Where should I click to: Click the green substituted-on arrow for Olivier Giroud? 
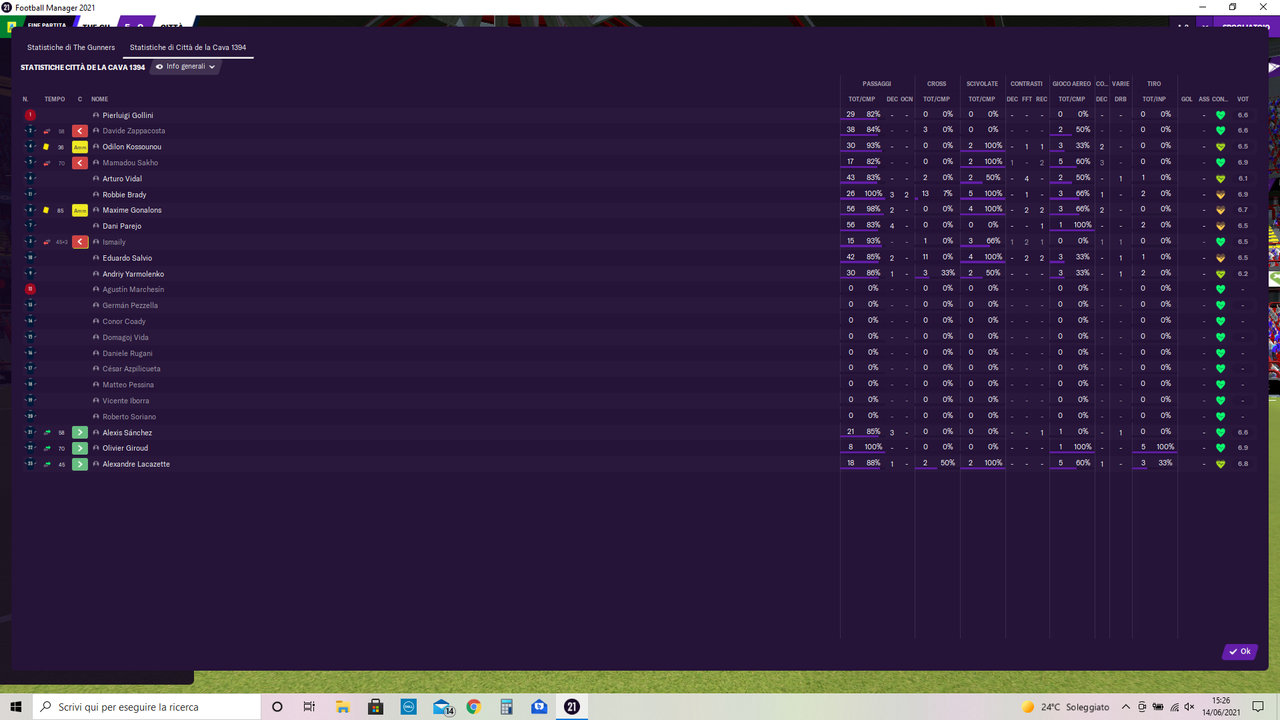point(80,448)
